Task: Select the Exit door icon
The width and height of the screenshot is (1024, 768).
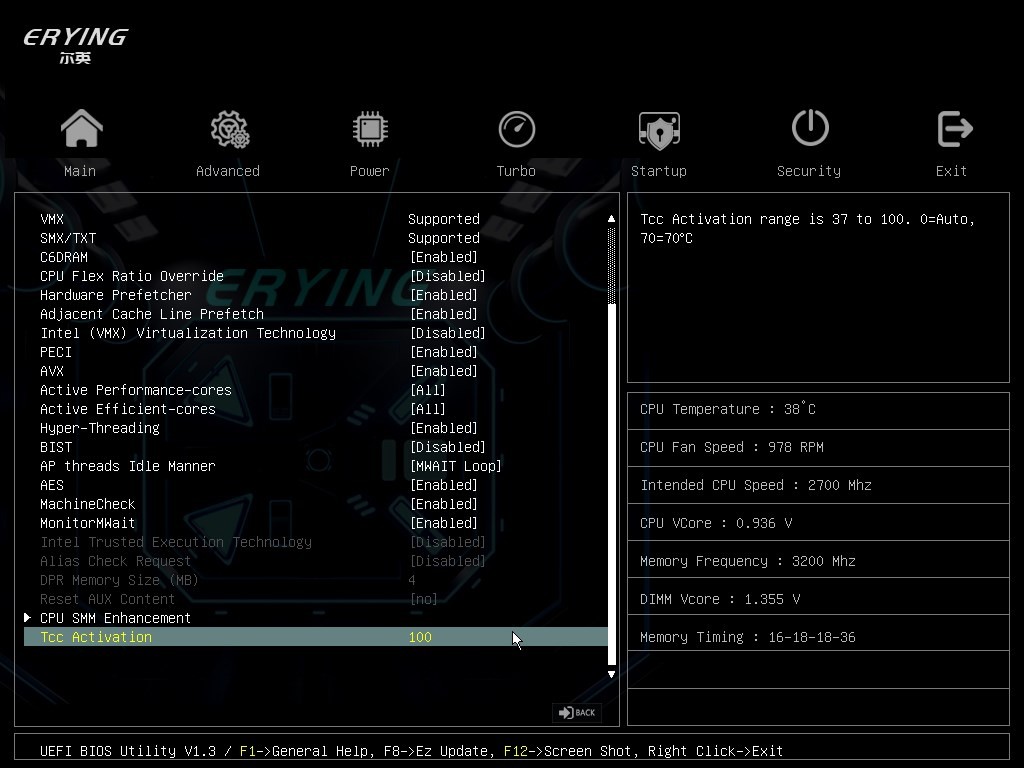Action: (x=953, y=130)
